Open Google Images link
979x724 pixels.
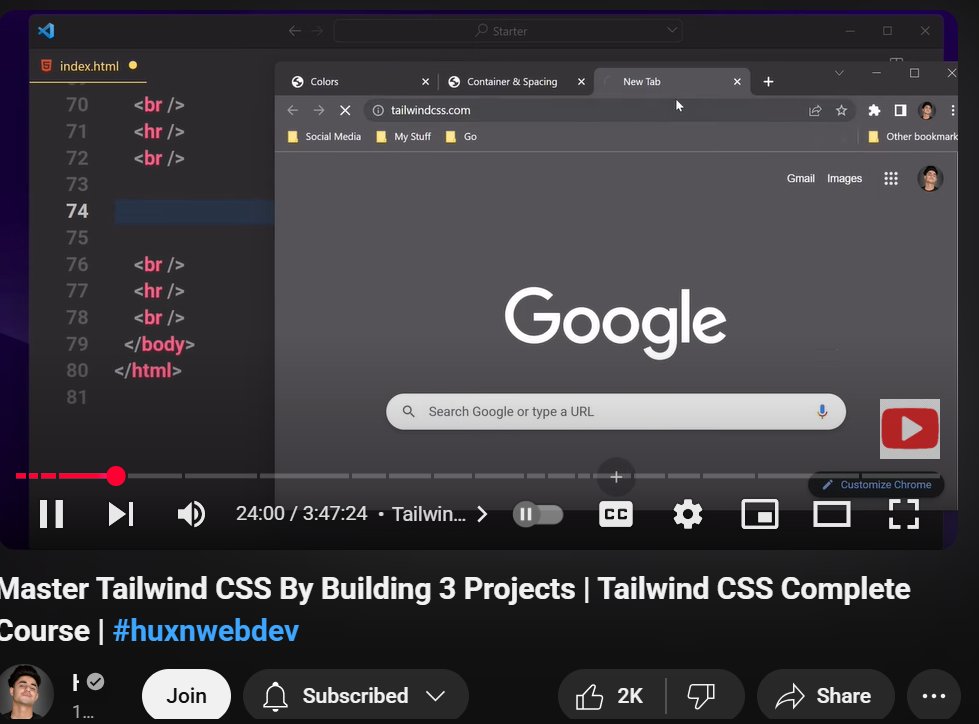click(x=844, y=179)
